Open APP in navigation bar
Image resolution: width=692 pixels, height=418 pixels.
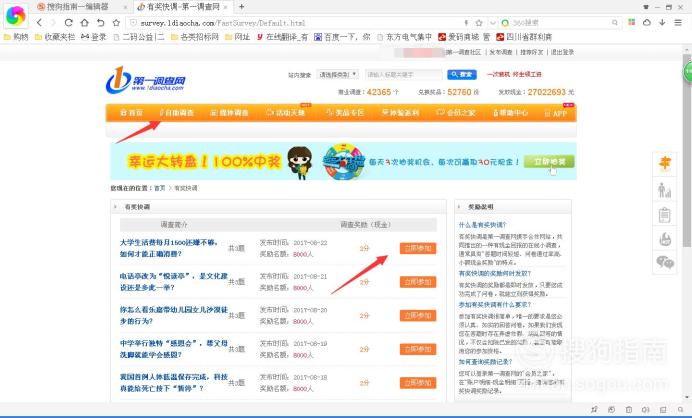tap(556, 113)
